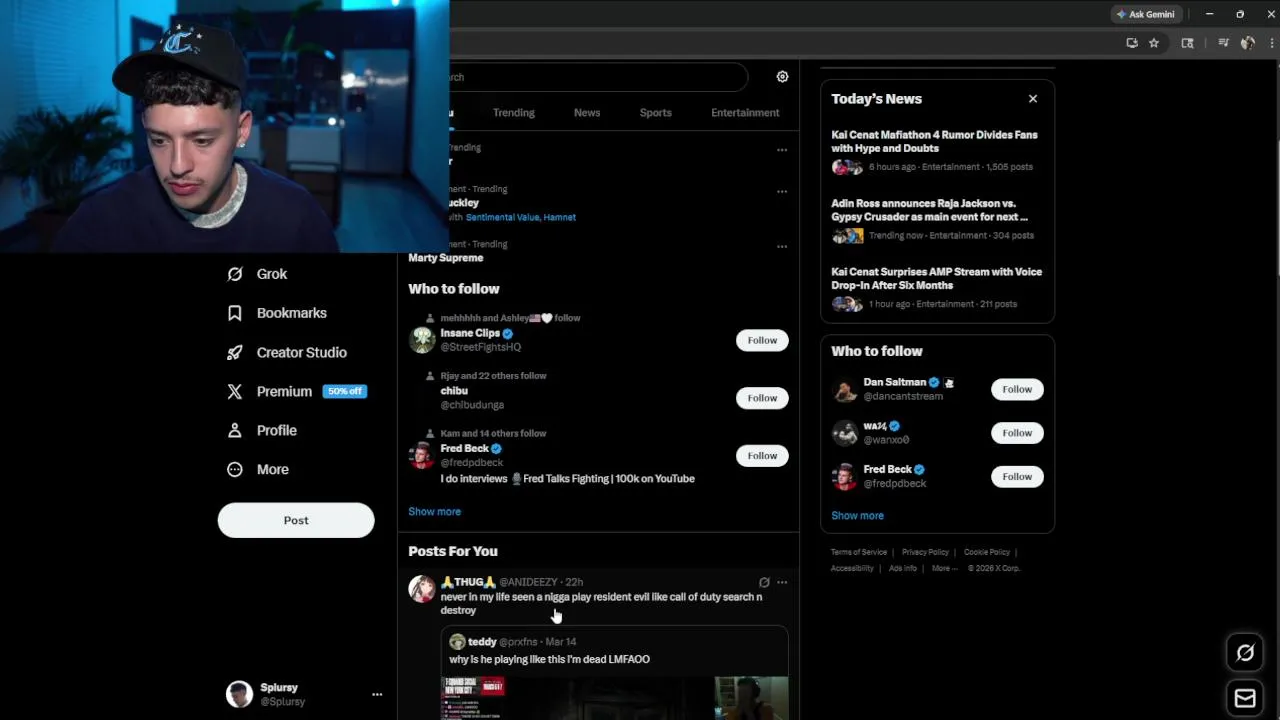Open Dan Saltman's profile avatar
The image size is (1280, 720).
click(x=845, y=389)
